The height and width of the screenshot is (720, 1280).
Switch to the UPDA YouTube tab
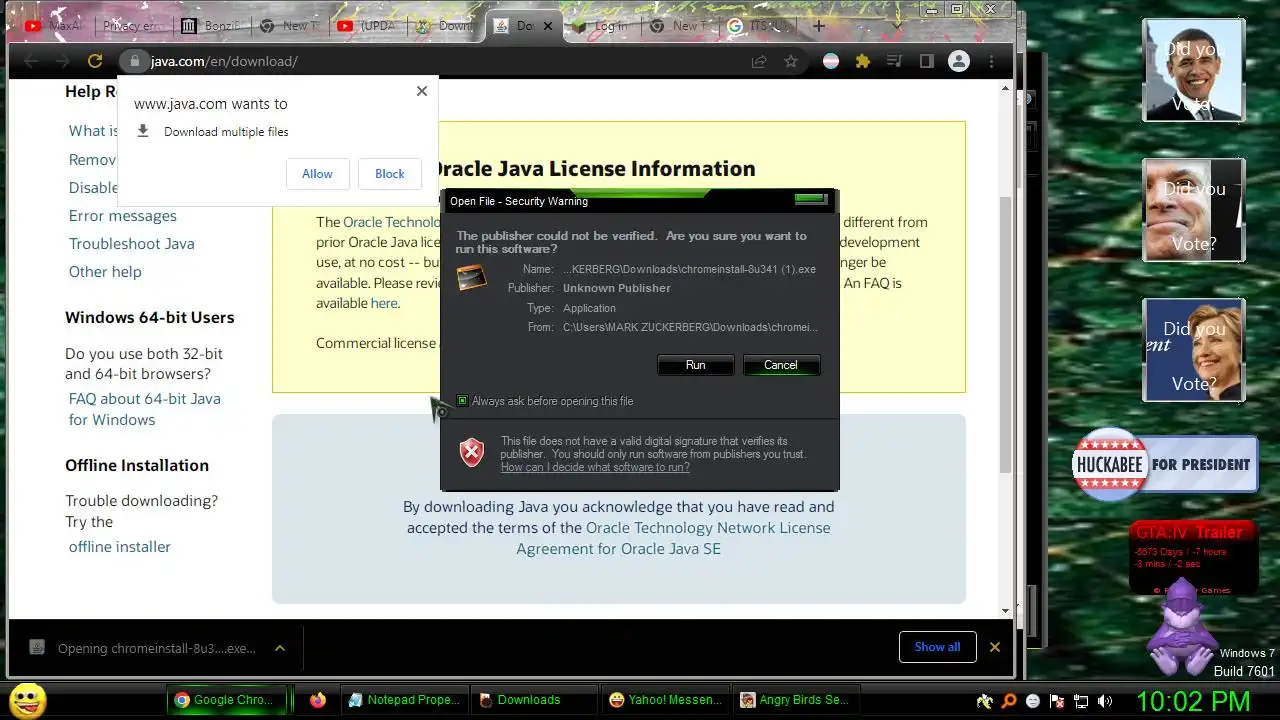[x=367, y=26]
